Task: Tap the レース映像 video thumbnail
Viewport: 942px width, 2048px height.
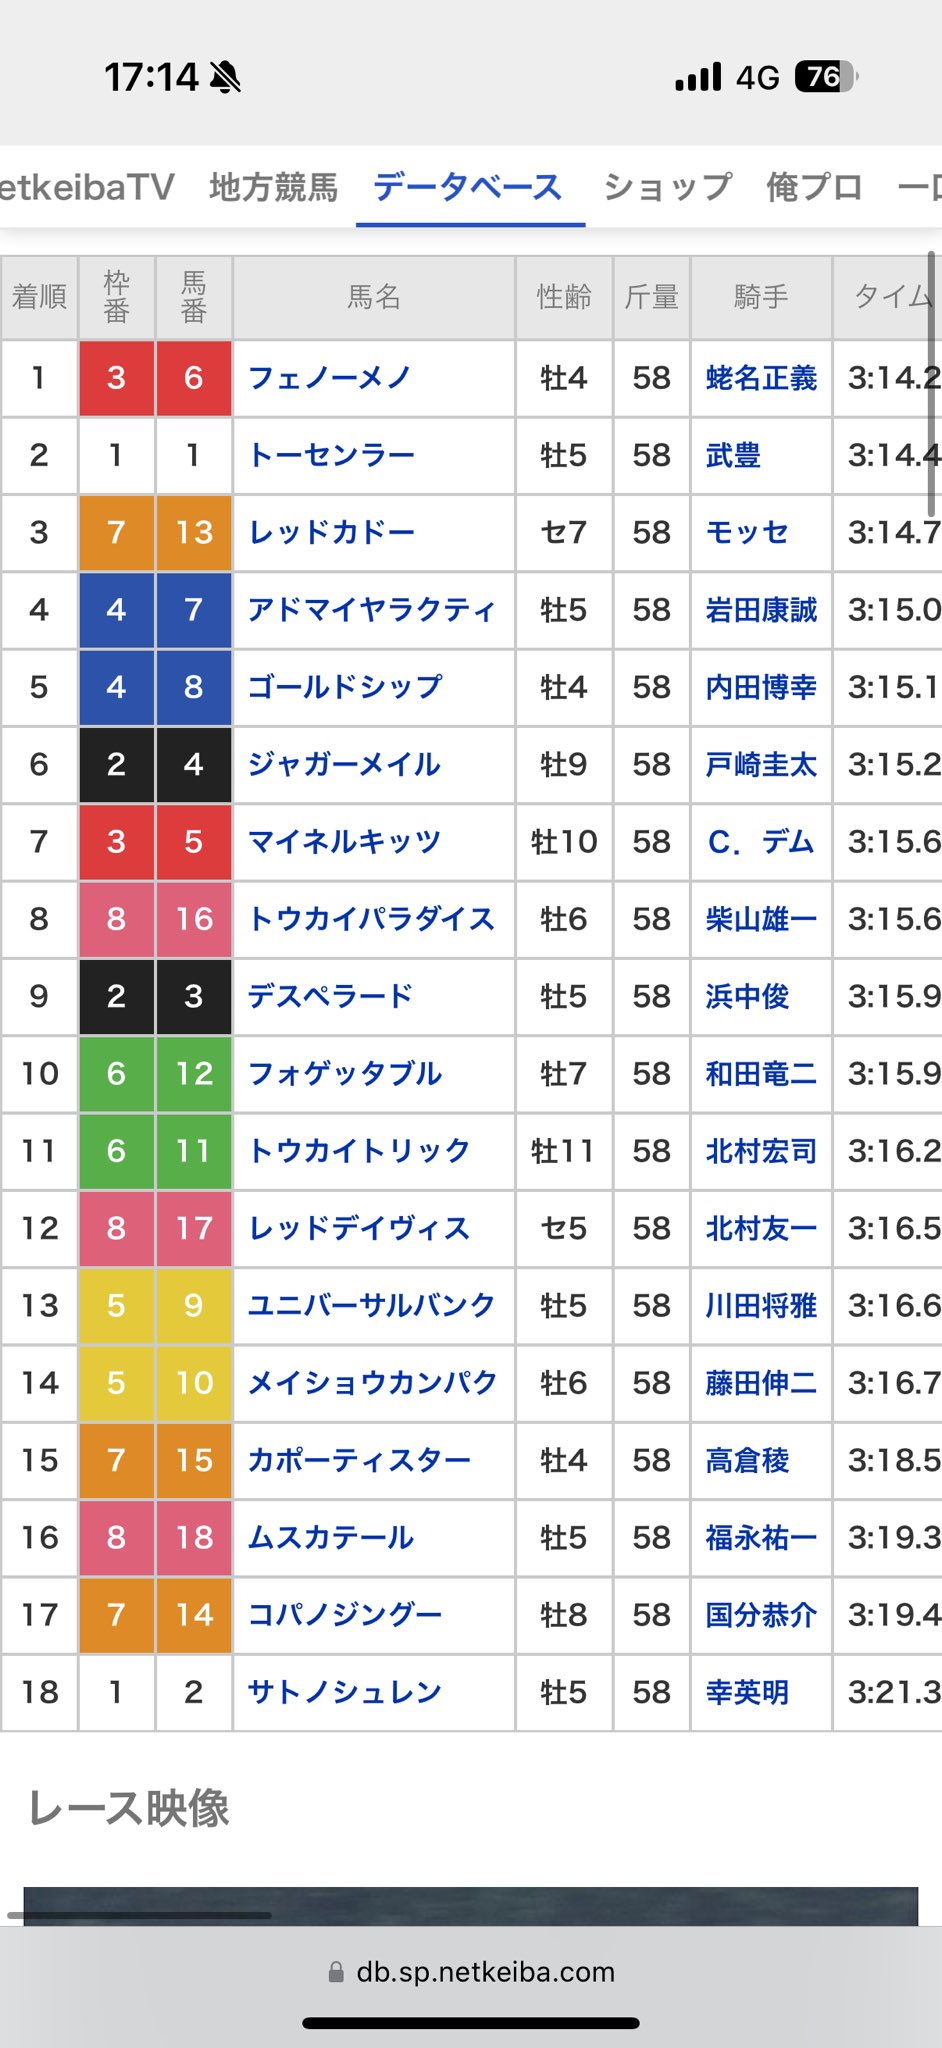Action: [471, 1905]
